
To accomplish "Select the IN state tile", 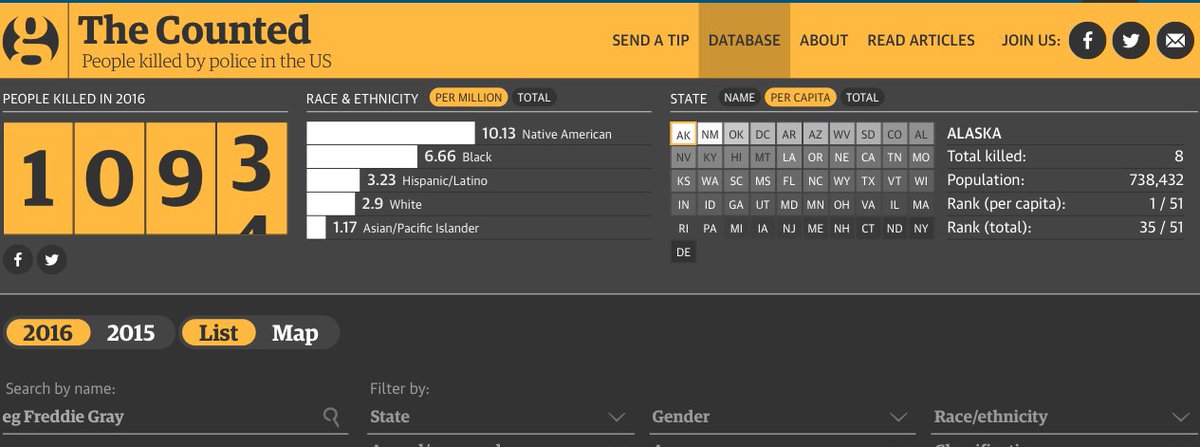I will [x=683, y=205].
